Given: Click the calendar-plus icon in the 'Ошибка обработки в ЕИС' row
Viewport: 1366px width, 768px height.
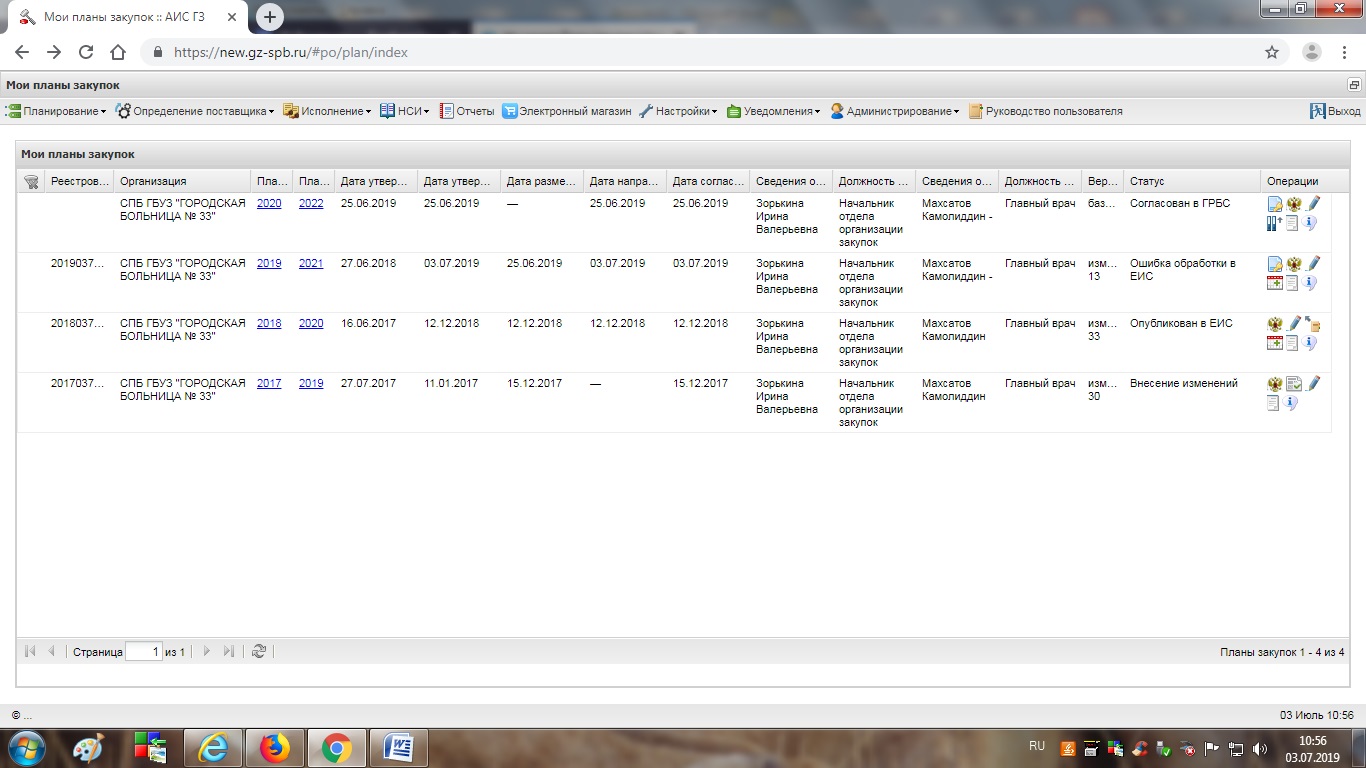Looking at the screenshot, I should pos(1275,283).
